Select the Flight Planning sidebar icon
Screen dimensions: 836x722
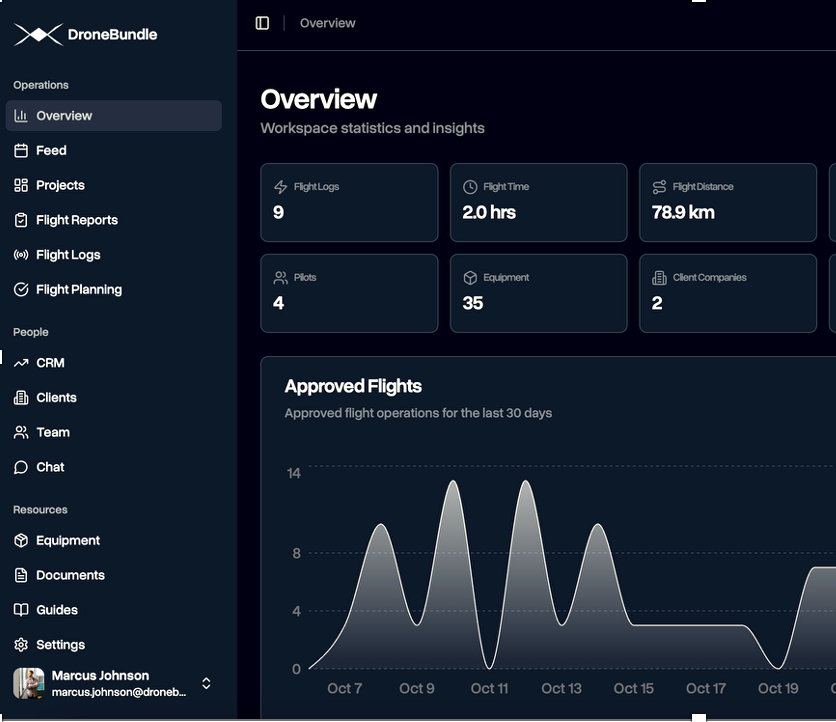21,289
